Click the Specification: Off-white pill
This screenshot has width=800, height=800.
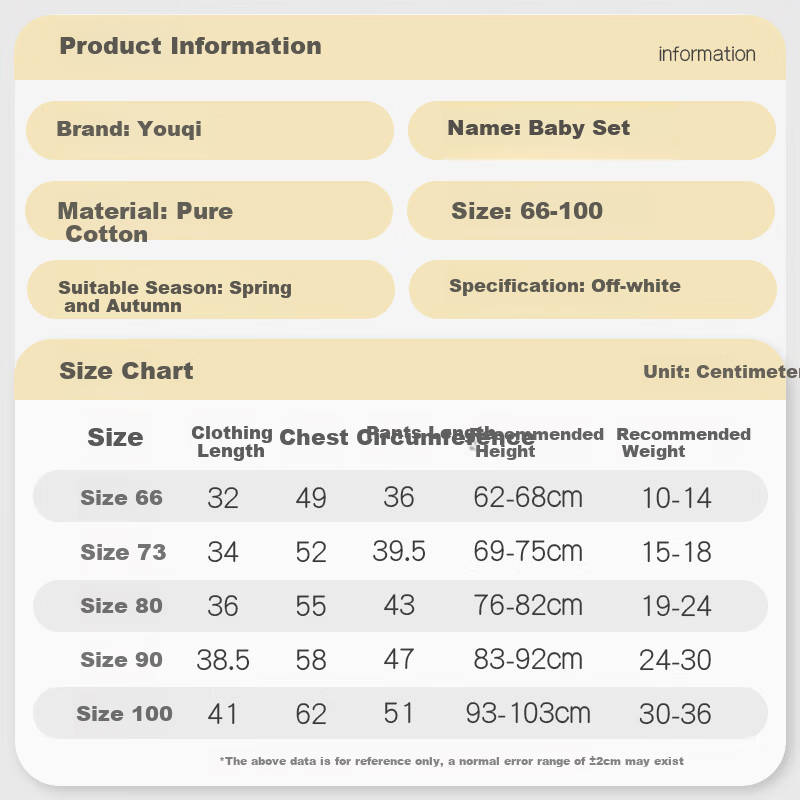[593, 289]
